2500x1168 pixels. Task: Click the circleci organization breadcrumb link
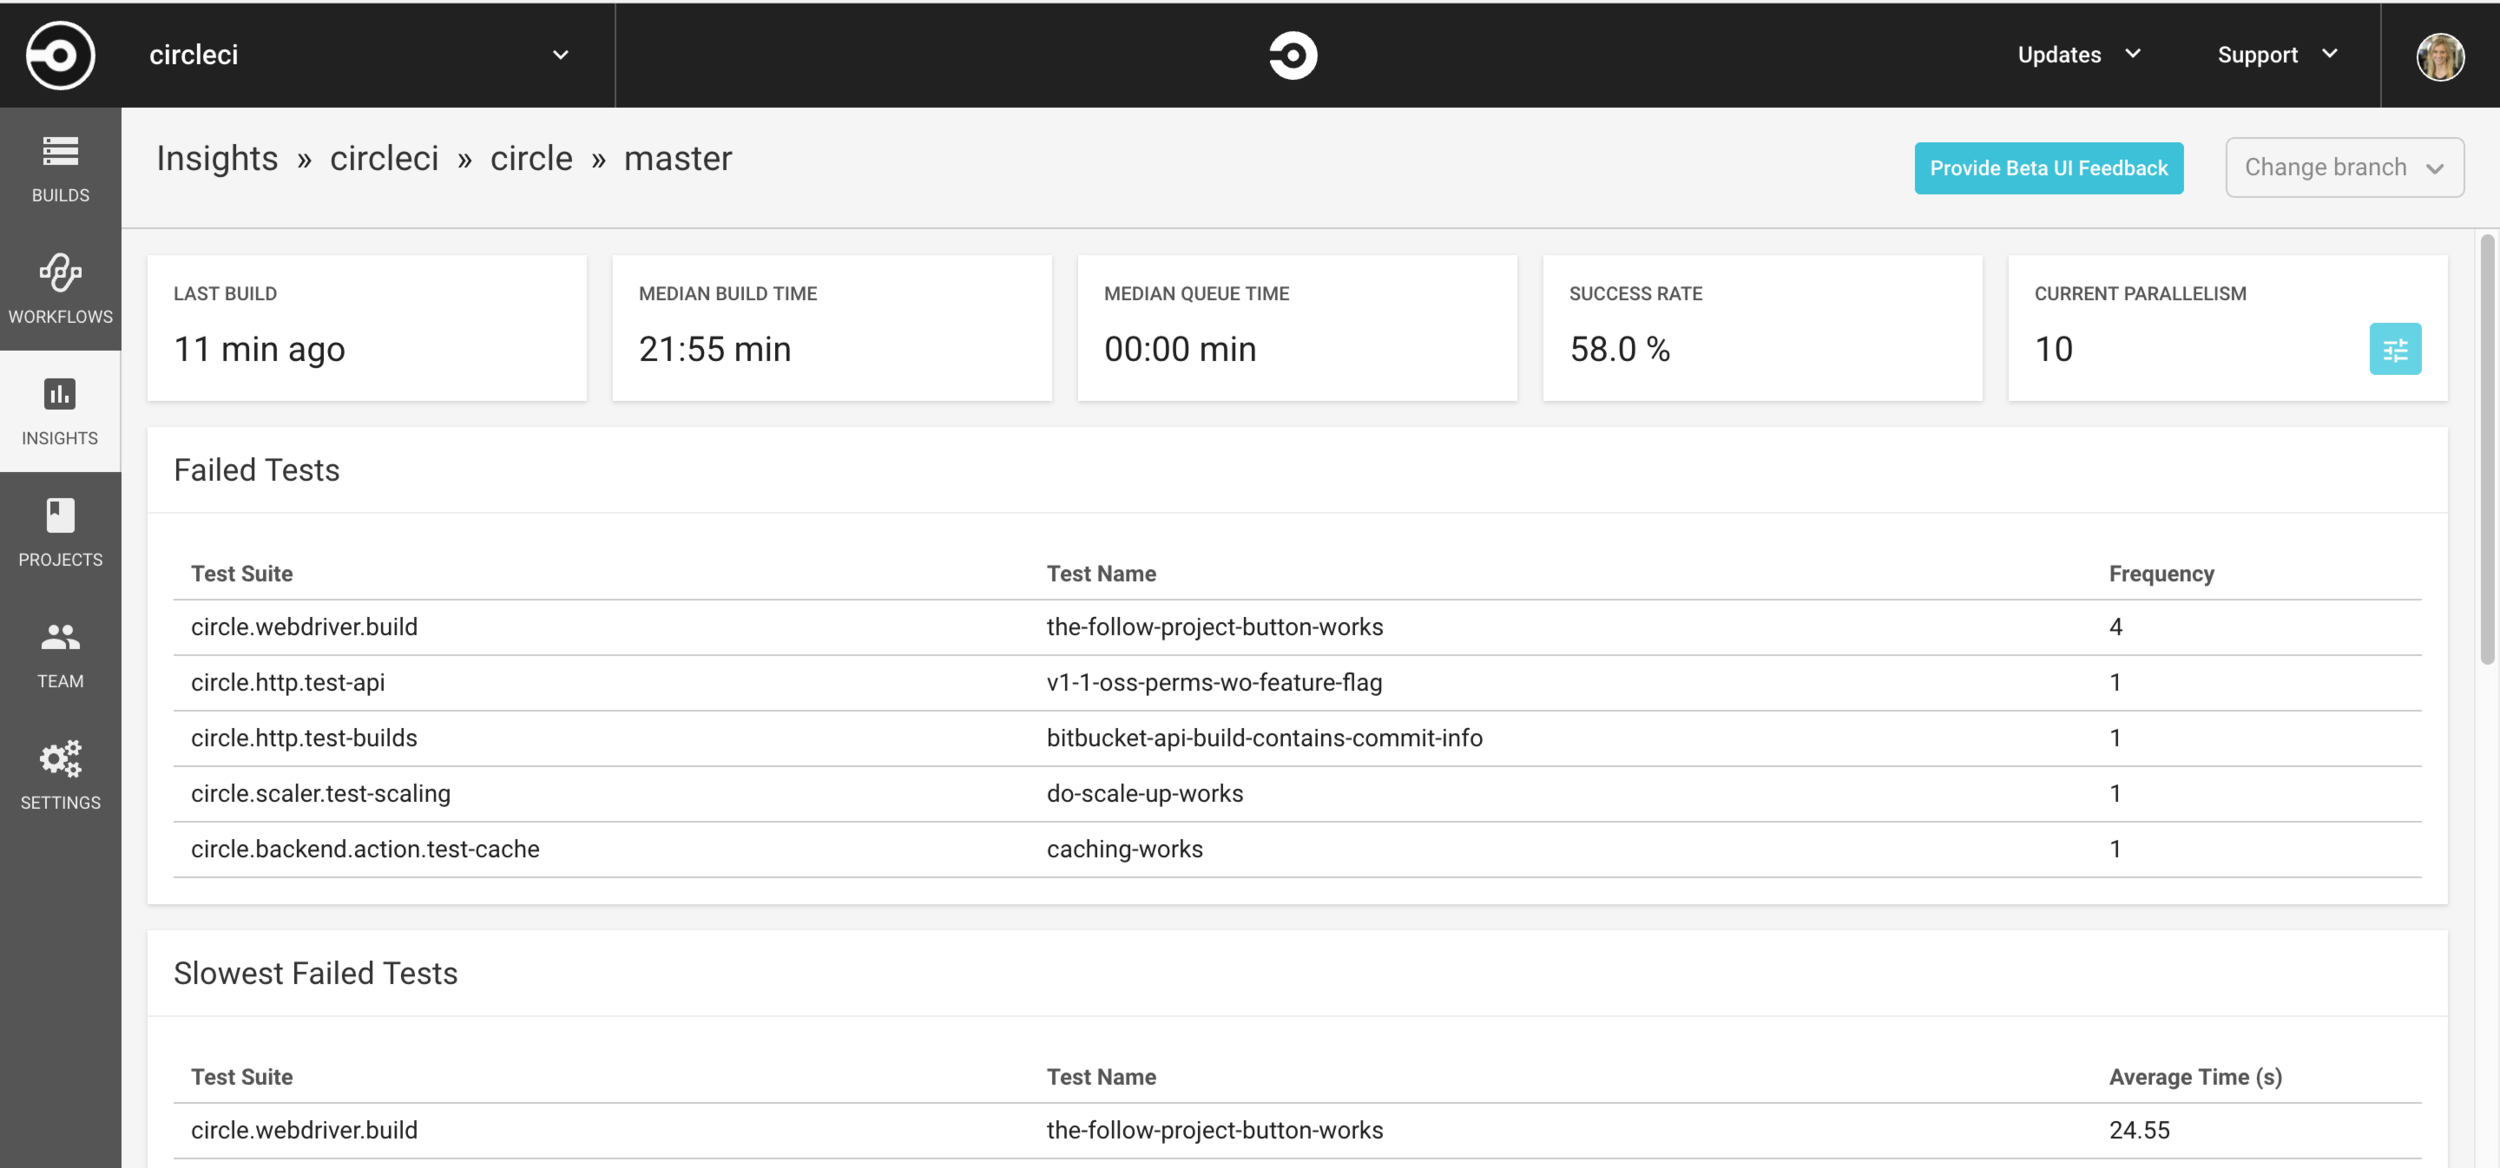pyautogui.click(x=384, y=159)
